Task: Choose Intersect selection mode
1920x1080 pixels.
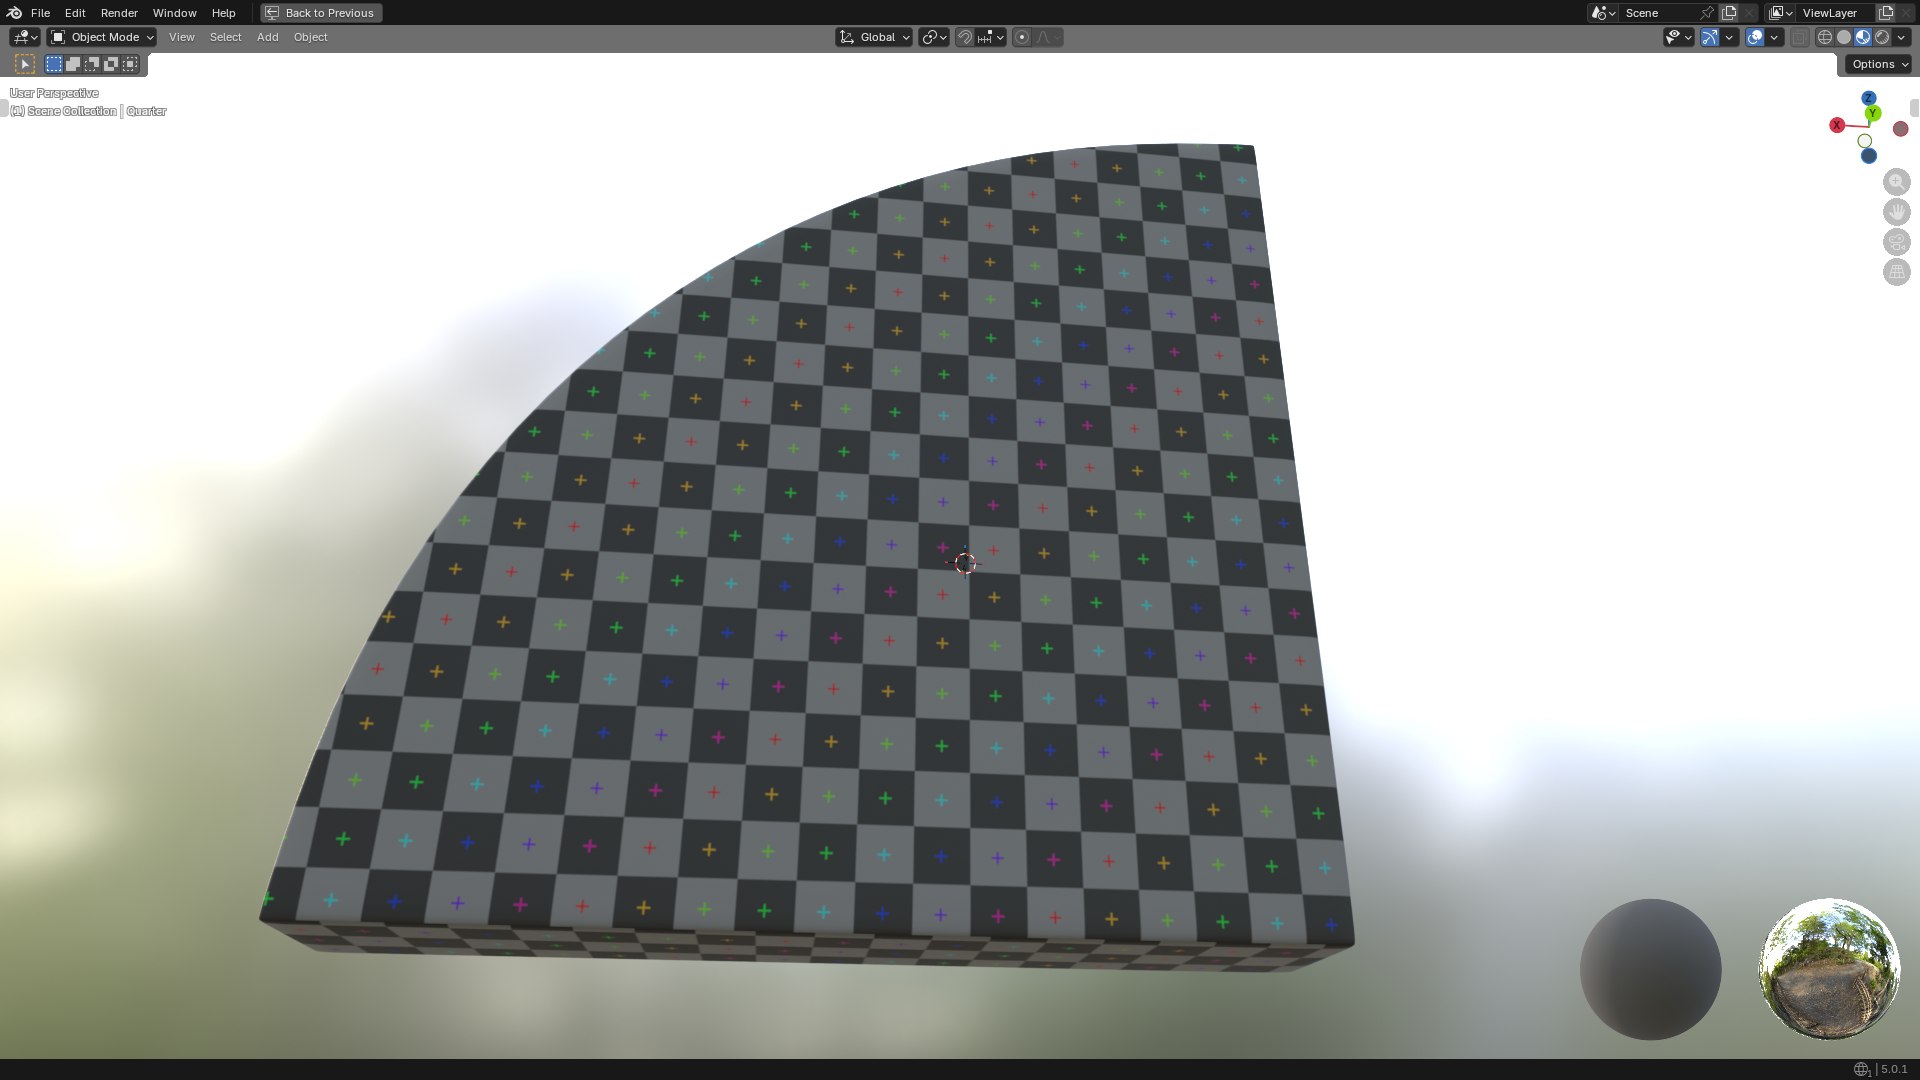Action: pos(130,64)
